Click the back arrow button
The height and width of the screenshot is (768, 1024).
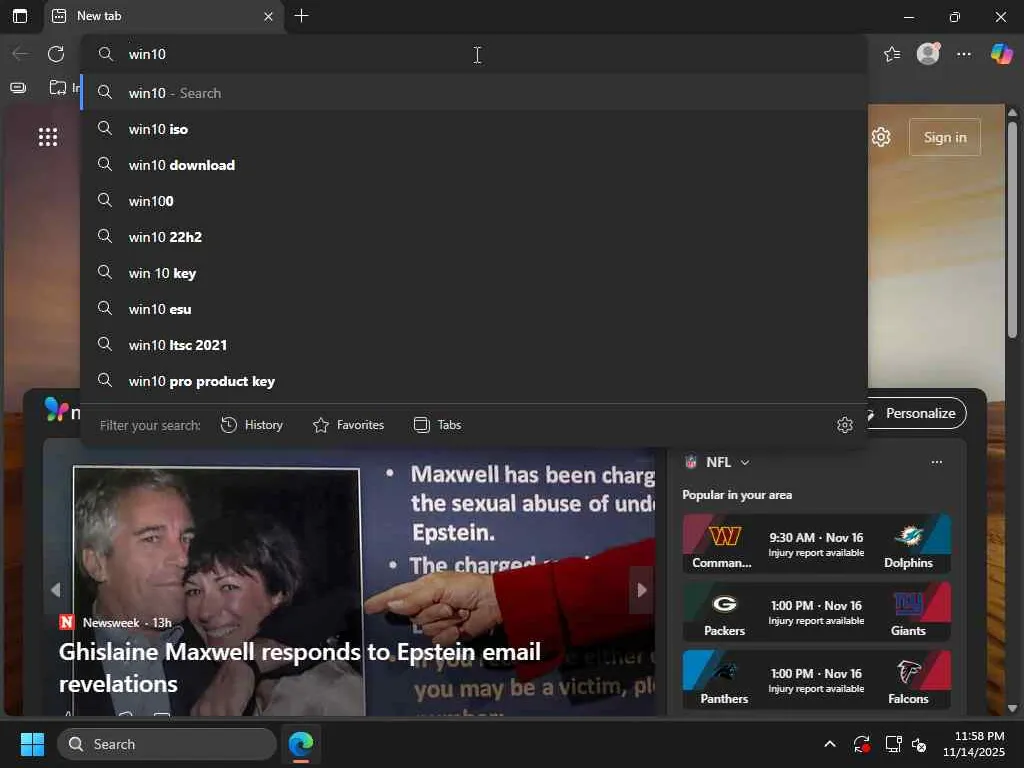click(20, 54)
